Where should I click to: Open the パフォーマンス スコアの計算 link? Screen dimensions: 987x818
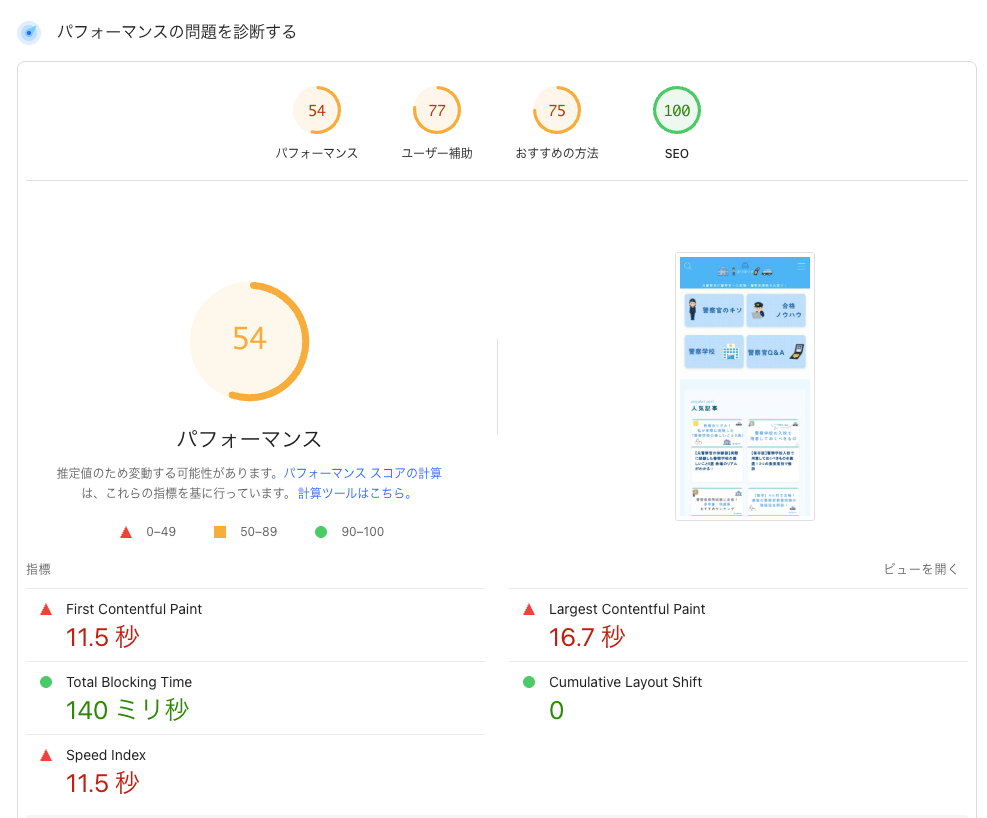pos(362,473)
